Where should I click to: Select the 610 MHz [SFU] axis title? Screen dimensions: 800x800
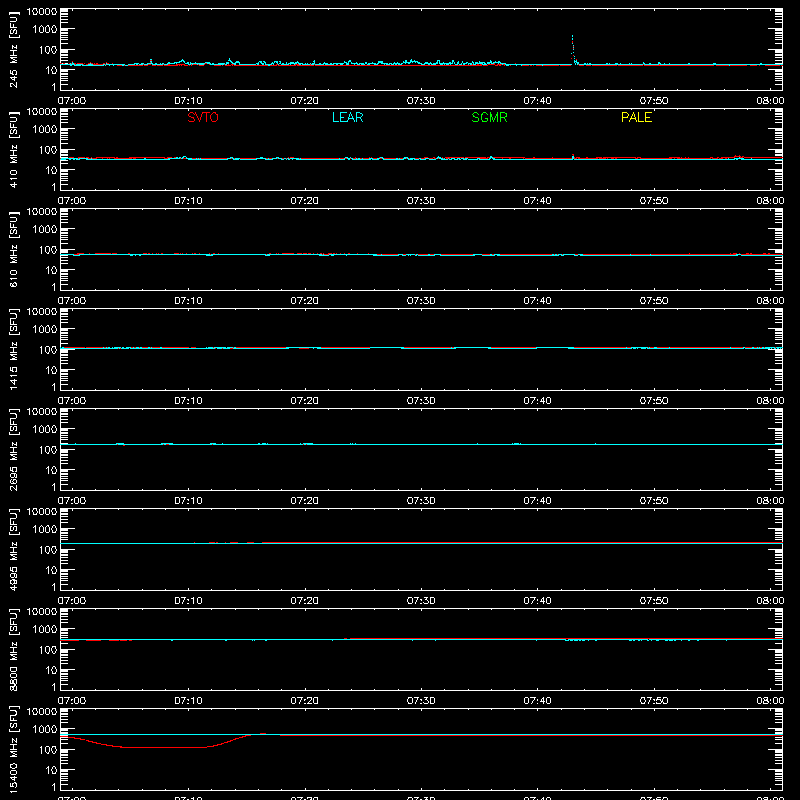click(x=13, y=249)
